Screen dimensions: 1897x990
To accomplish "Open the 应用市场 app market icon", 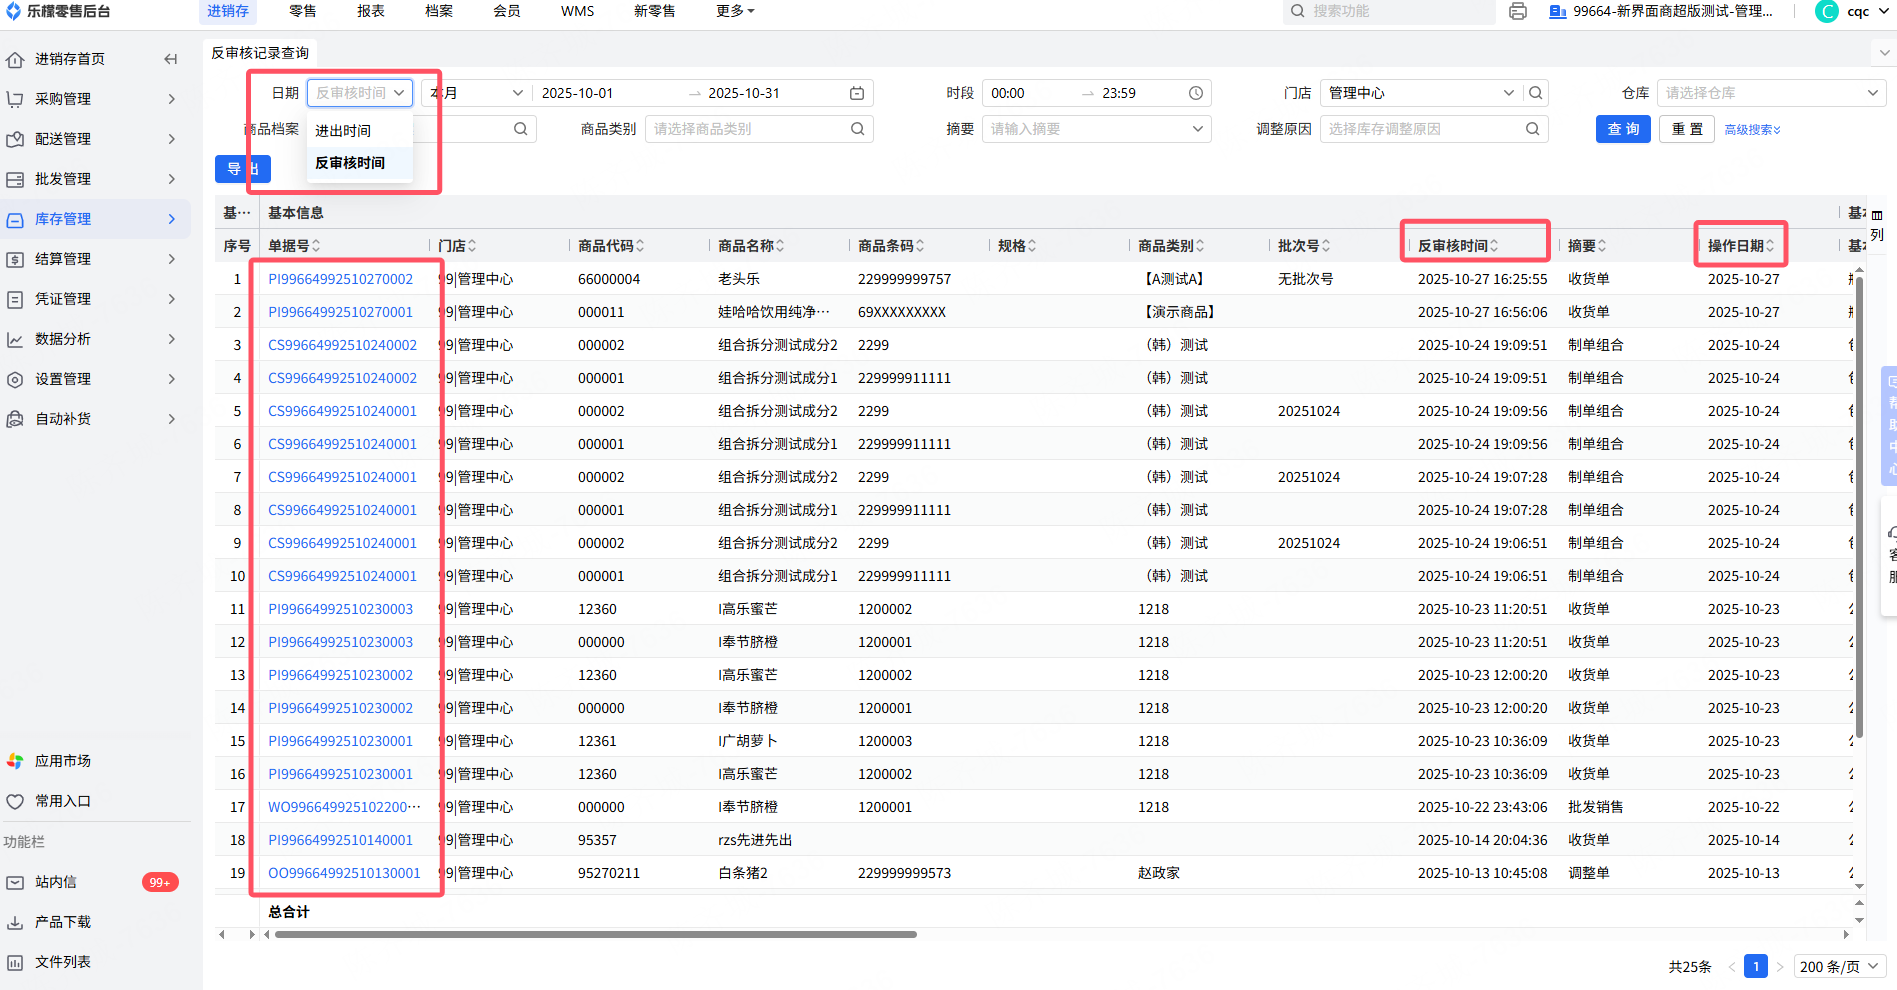I will [15, 761].
